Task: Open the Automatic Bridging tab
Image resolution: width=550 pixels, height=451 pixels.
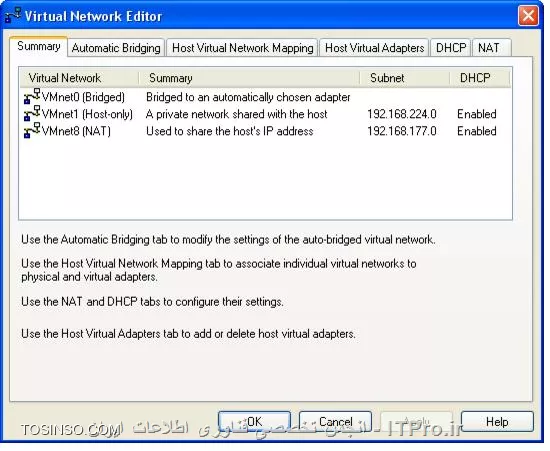Action: tap(116, 48)
